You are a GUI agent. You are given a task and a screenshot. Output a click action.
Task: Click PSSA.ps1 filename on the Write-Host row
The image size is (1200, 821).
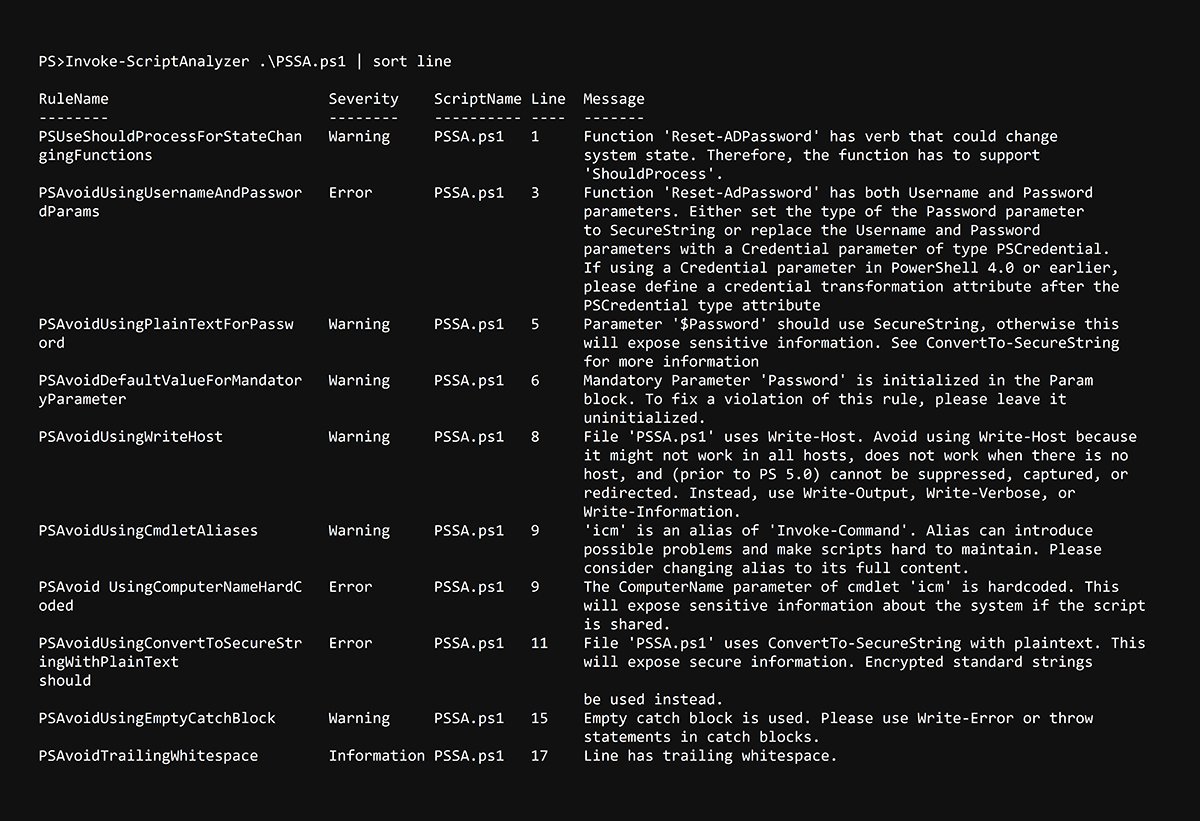[469, 436]
